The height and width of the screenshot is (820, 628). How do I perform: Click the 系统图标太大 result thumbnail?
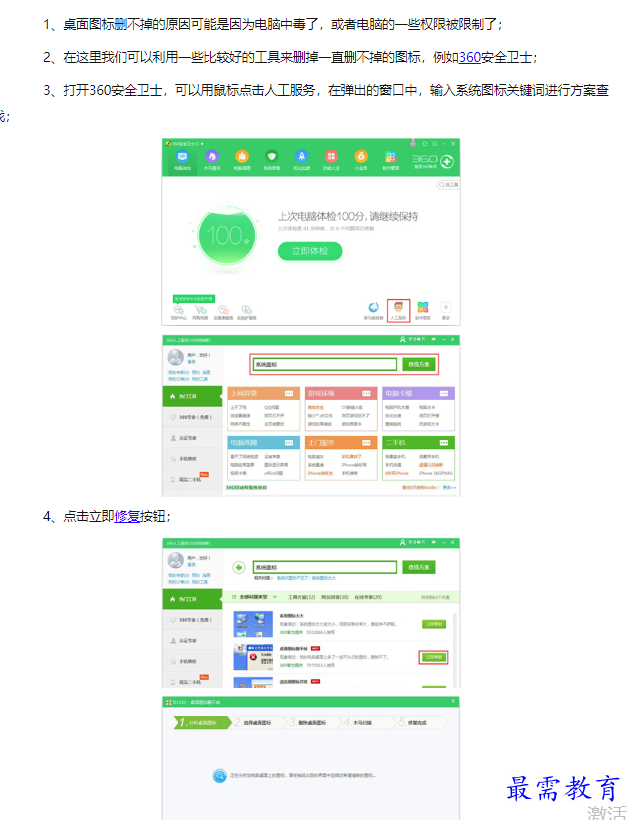click(253, 623)
